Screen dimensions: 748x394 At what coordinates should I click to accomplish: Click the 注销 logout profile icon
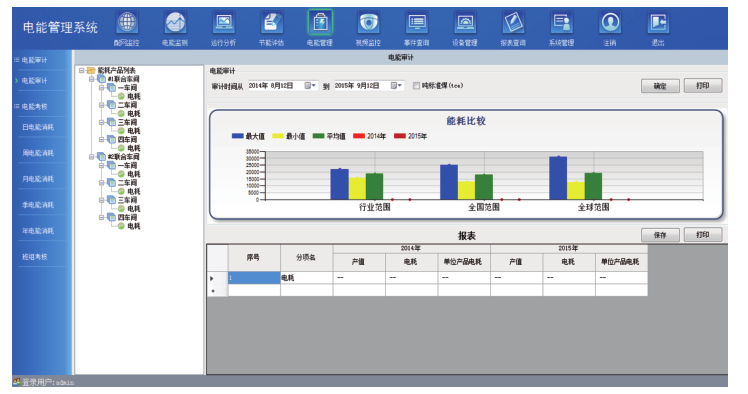point(610,22)
